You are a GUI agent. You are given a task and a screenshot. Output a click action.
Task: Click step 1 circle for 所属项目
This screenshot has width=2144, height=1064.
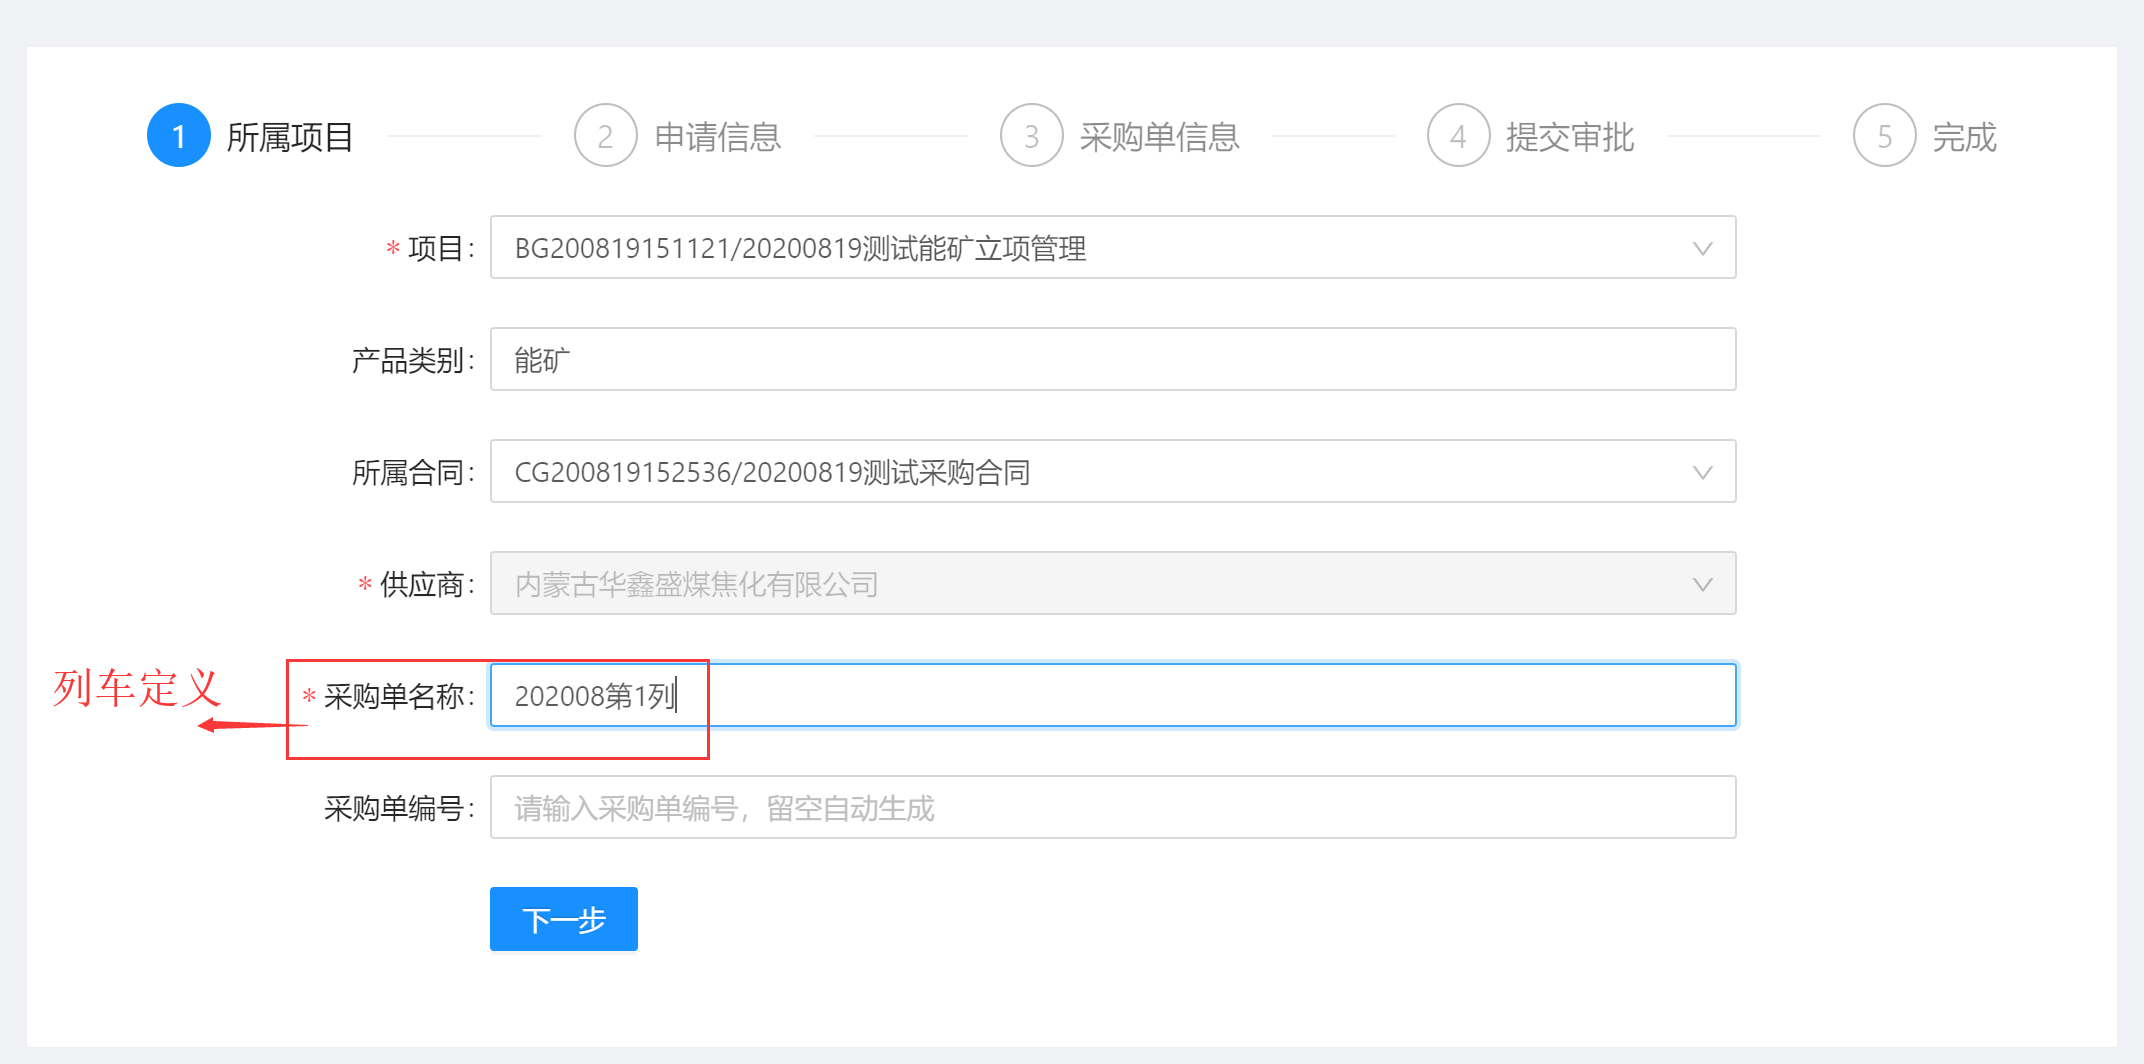(x=179, y=136)
